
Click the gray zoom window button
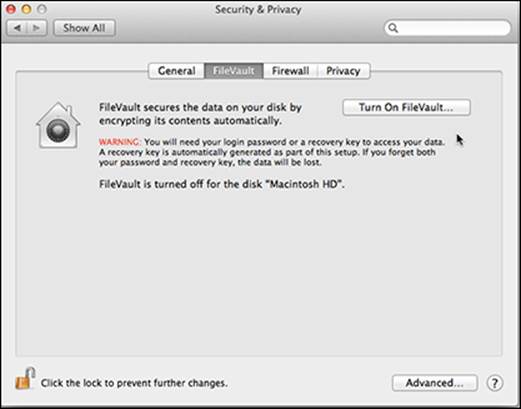tap(42, 9)
